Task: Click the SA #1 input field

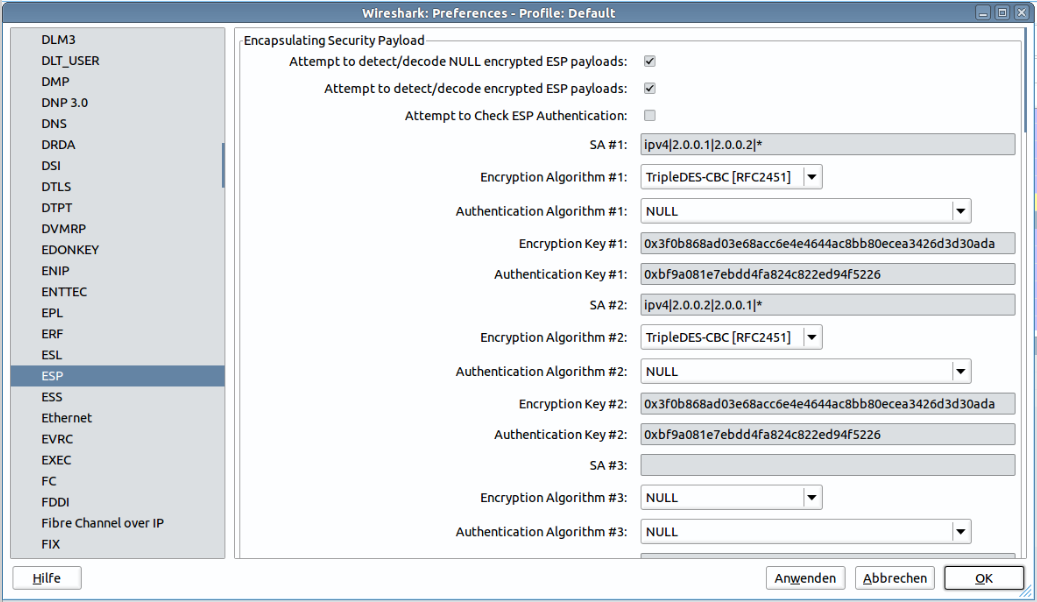Action: tap(827, 144)
